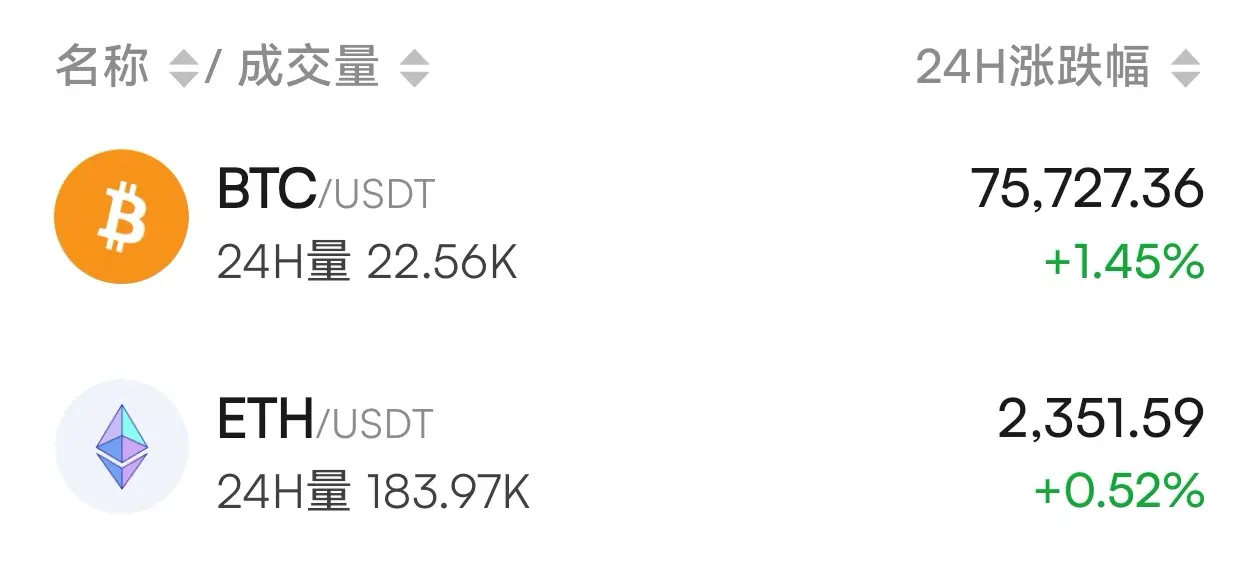Viewport: 1260px width, 577px height.
Task: Tap the 名称 column header label
Action: click(x=102, y=68)
